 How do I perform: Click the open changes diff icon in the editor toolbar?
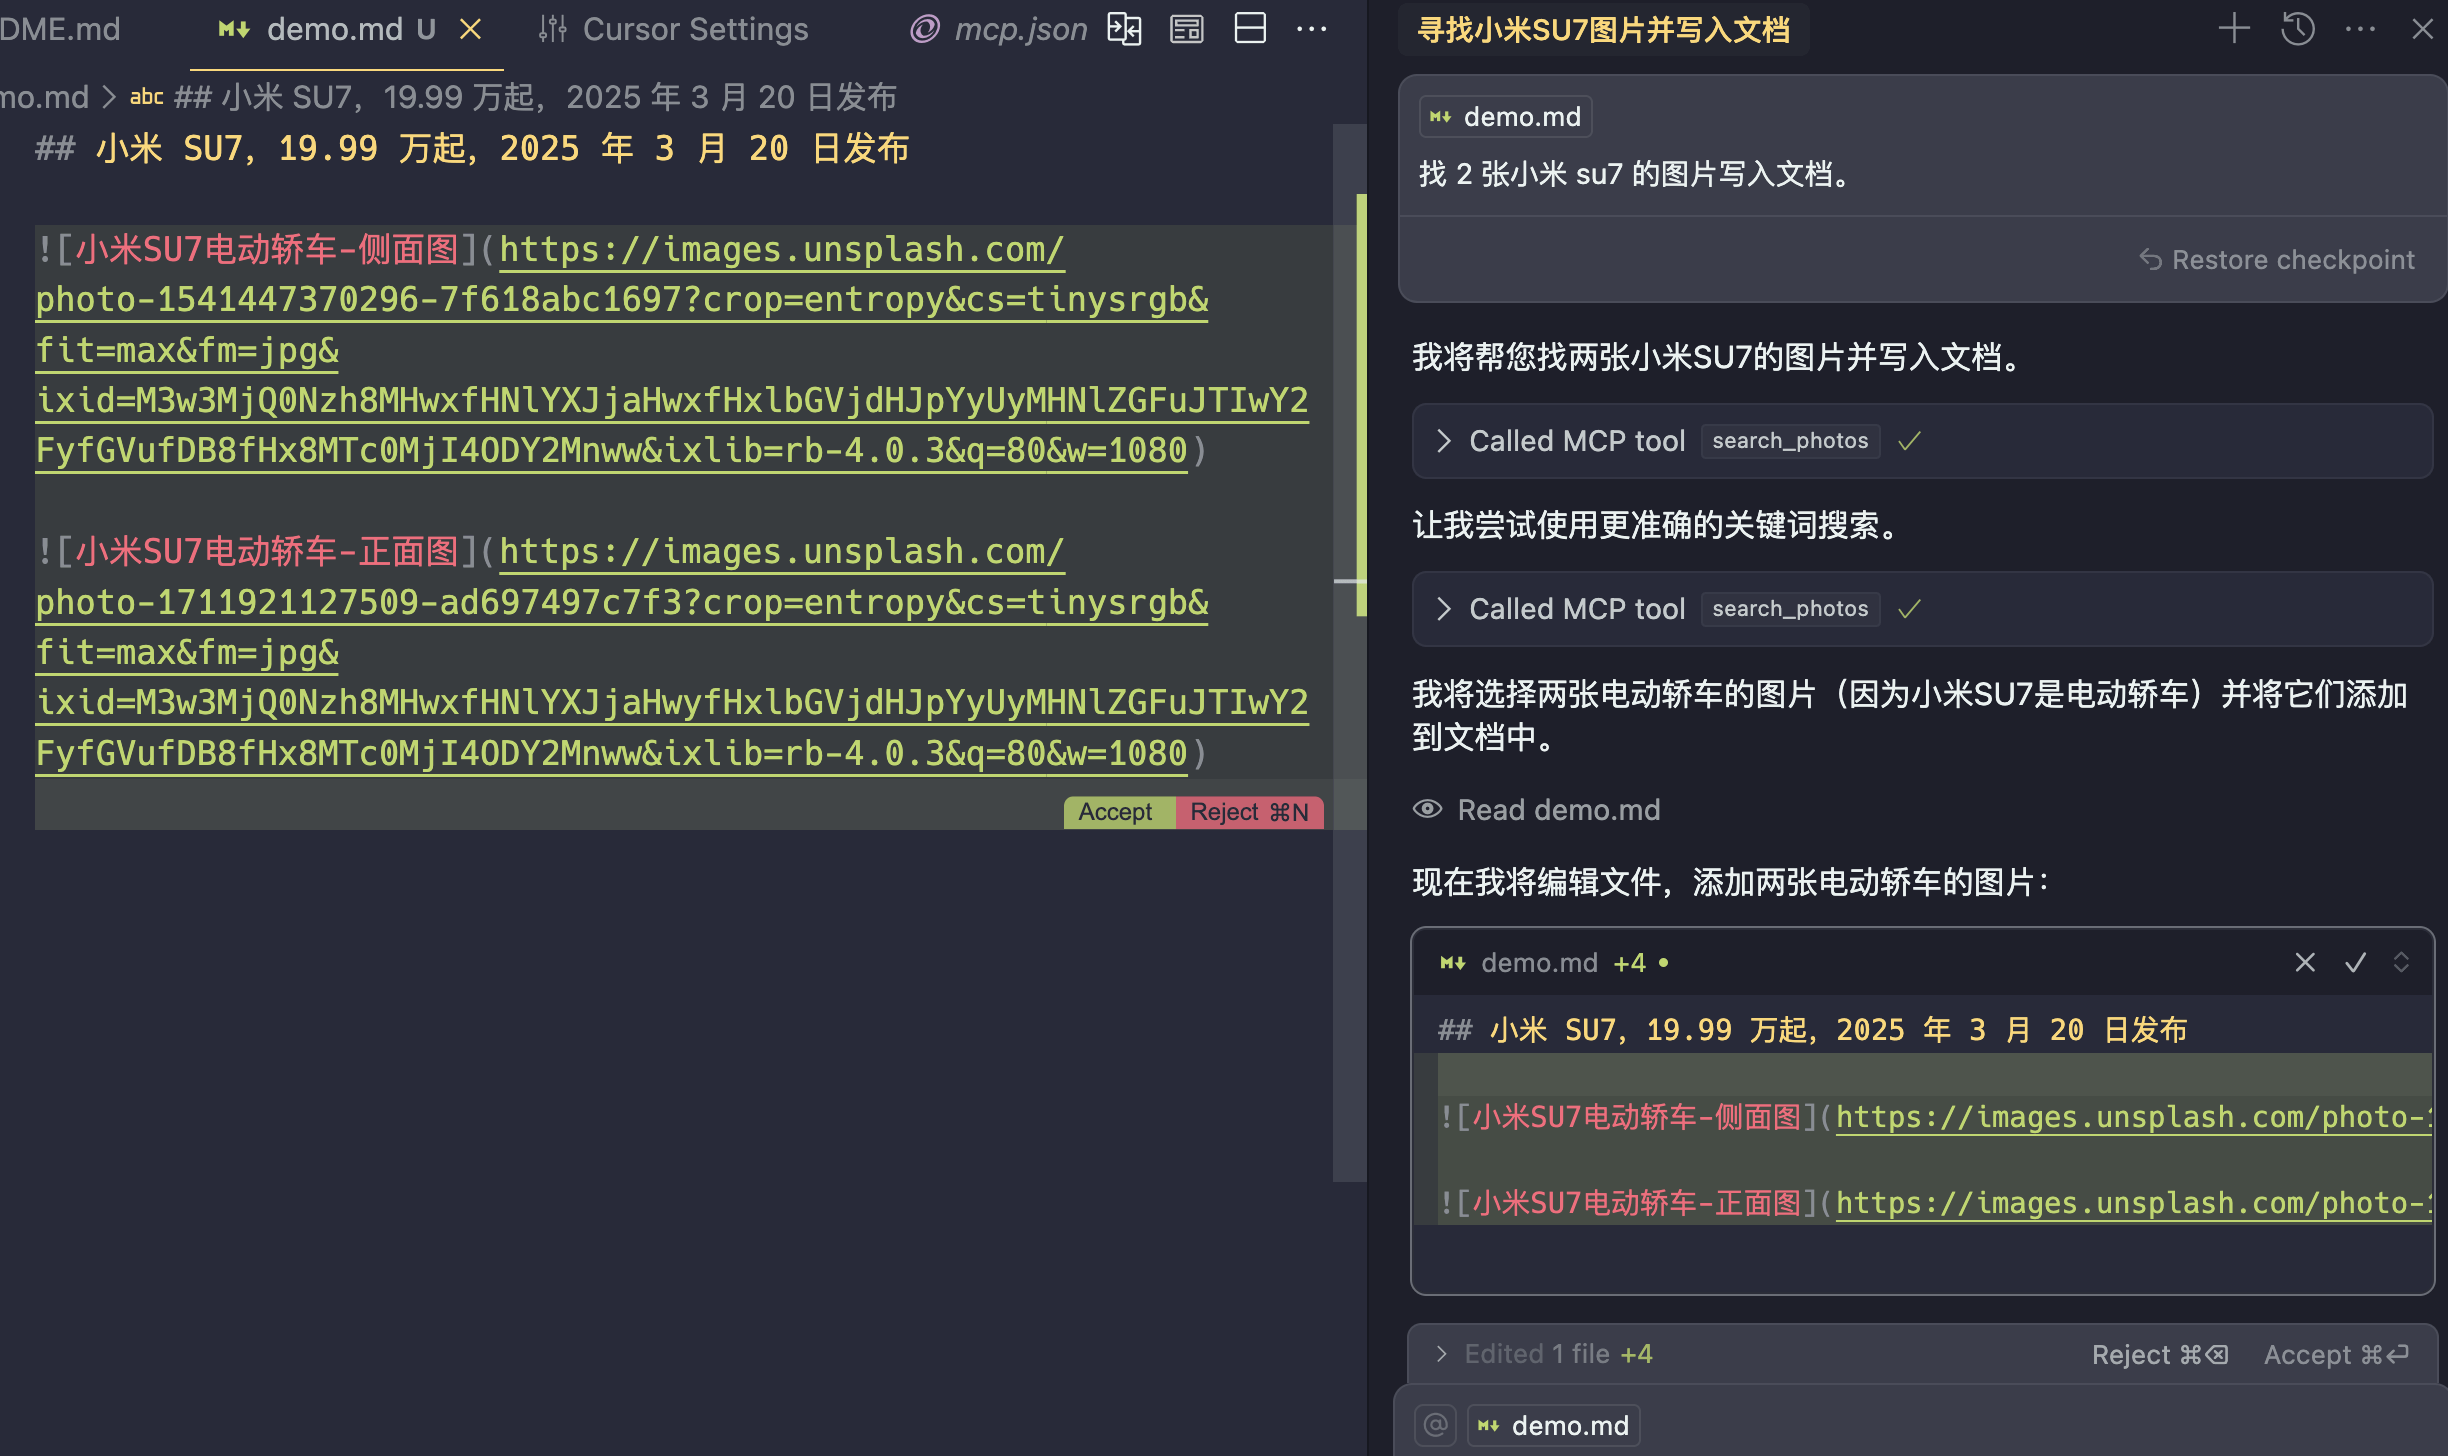click(x=1124, y=29)
